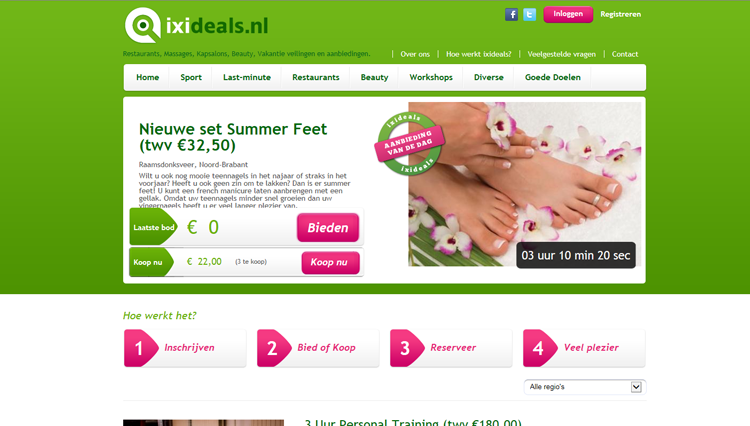Place a bid with Bieden button
This screenshot has height=426, width=750.
click(328, 228)
